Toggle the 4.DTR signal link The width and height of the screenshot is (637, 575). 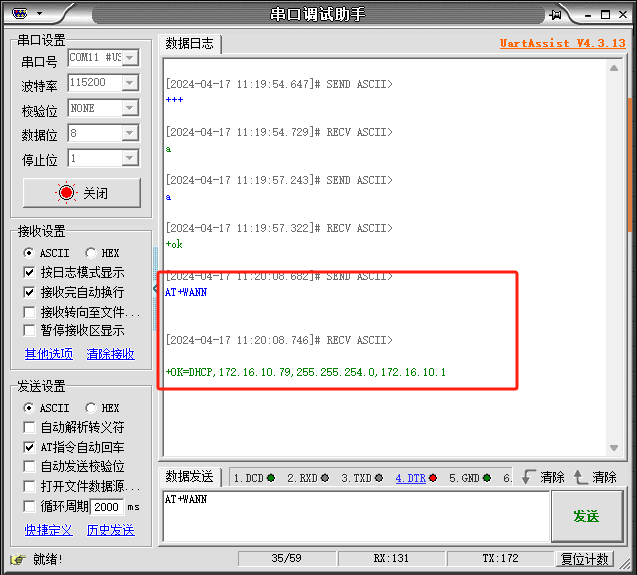tap(411, 478)
